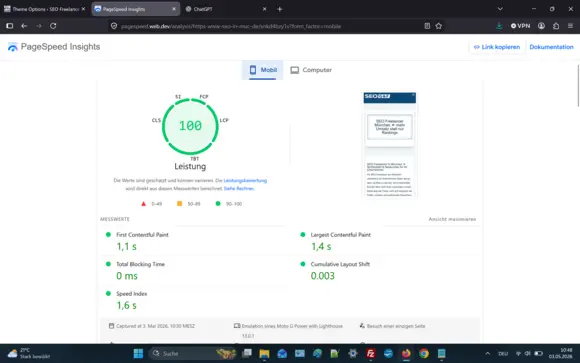
Task: Click the Cumulative Layout Shift label
Action: (340, 264)
